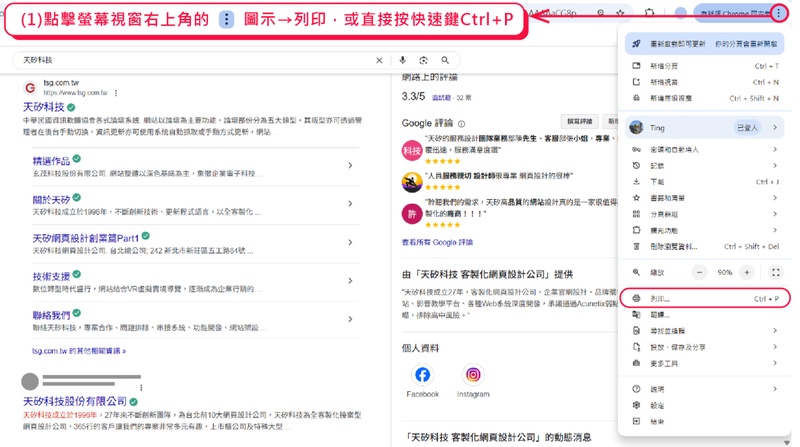
Task: Open the 天矽科技股份有限公司 result link
Action: (75, 401)
